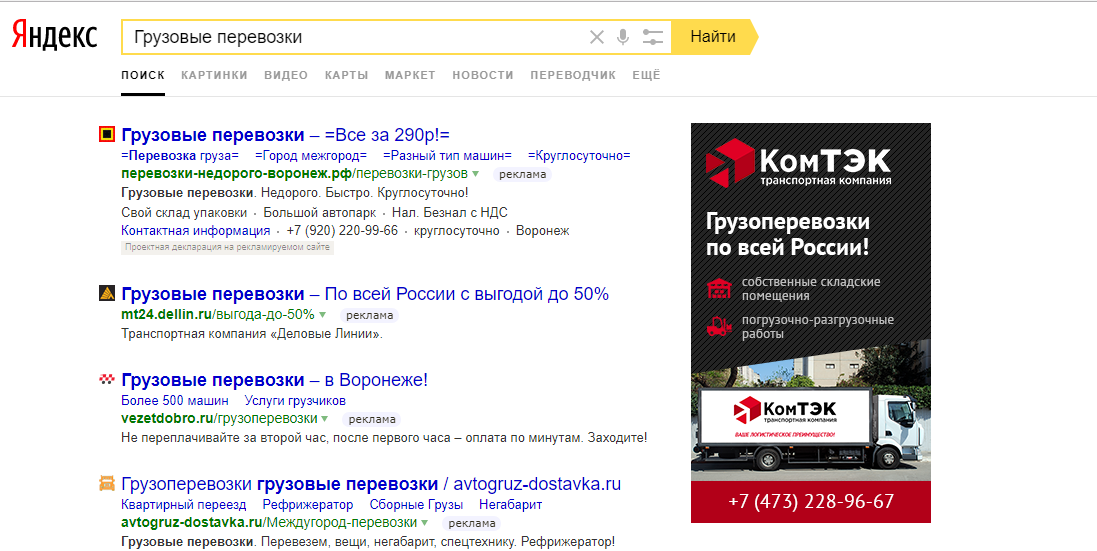1097x551 pixels.
Task: Click the Деловые Линии favicon
Action: 106,294
